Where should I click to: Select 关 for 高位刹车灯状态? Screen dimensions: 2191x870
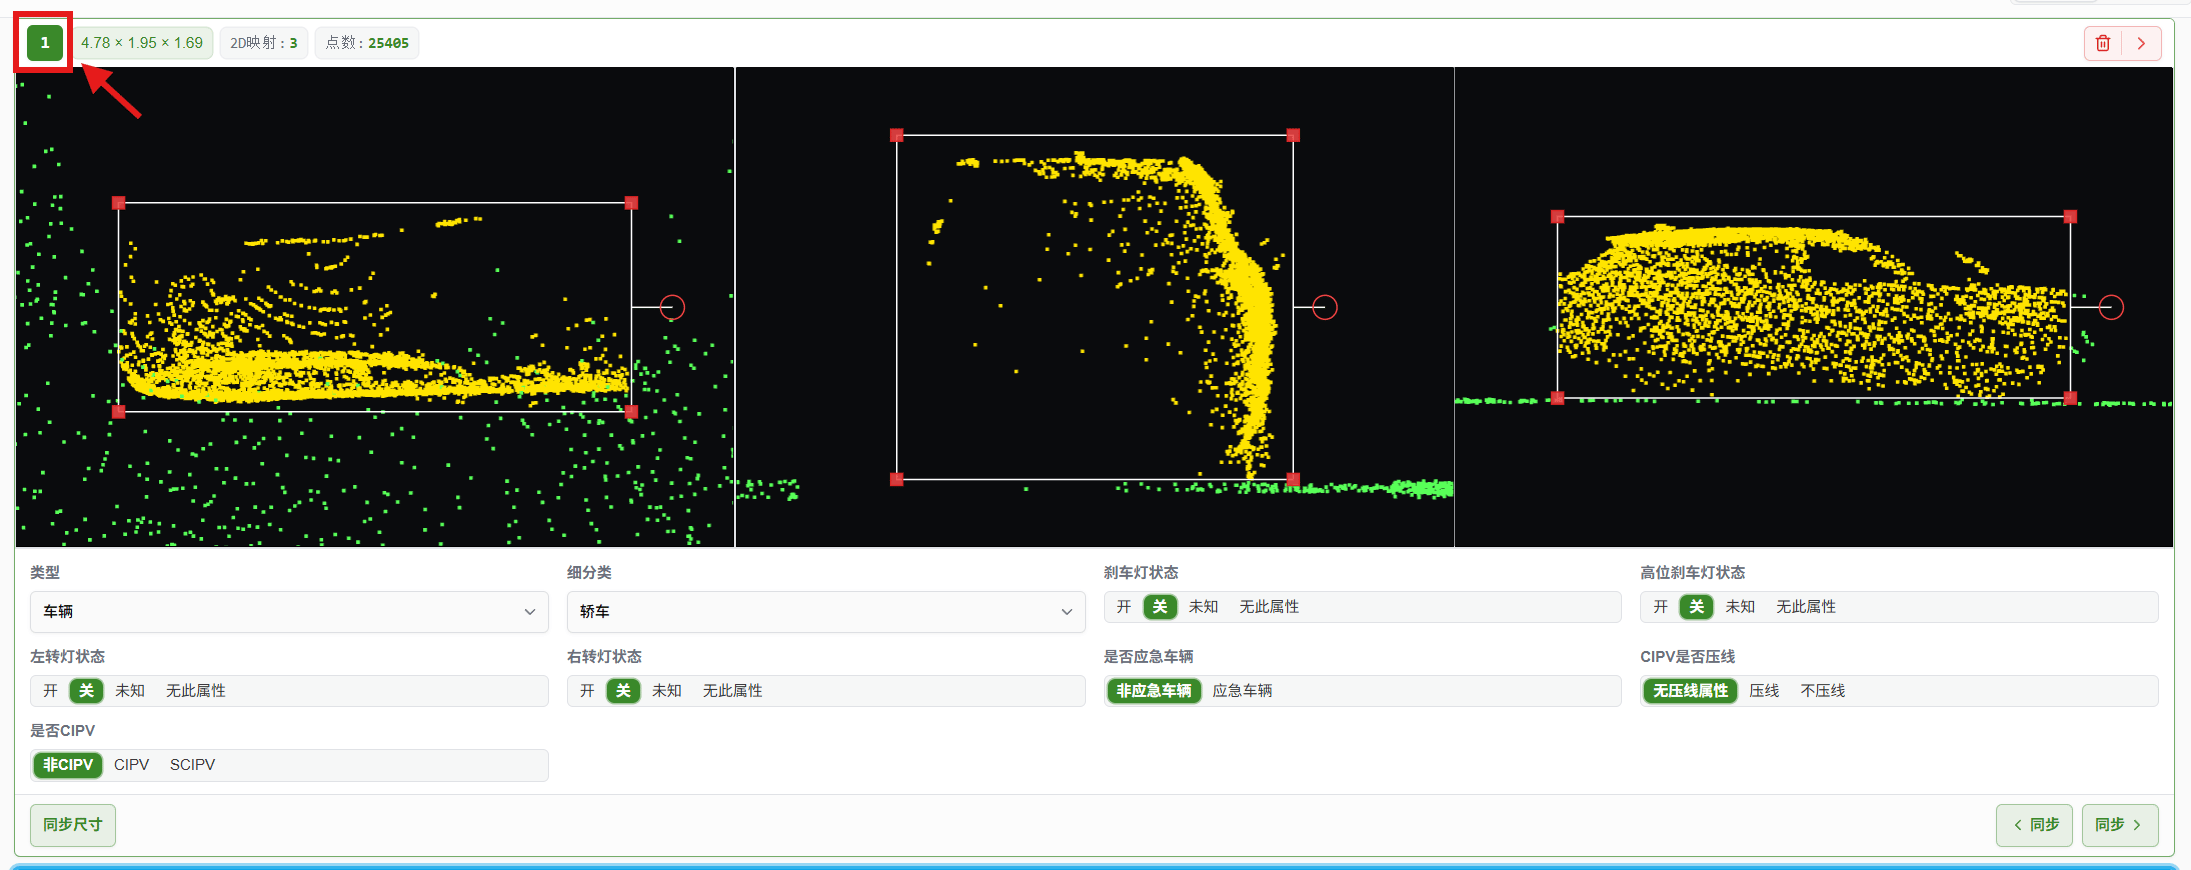[1697, 607]
